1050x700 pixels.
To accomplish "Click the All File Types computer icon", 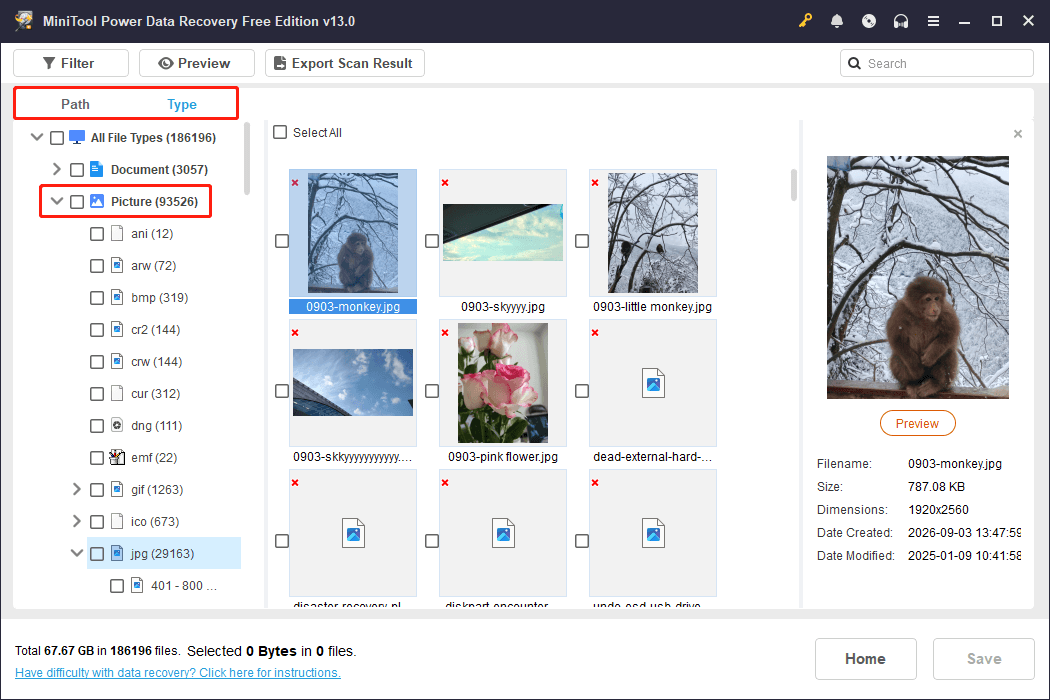I will pyautogui.click(x=77, y=137).
